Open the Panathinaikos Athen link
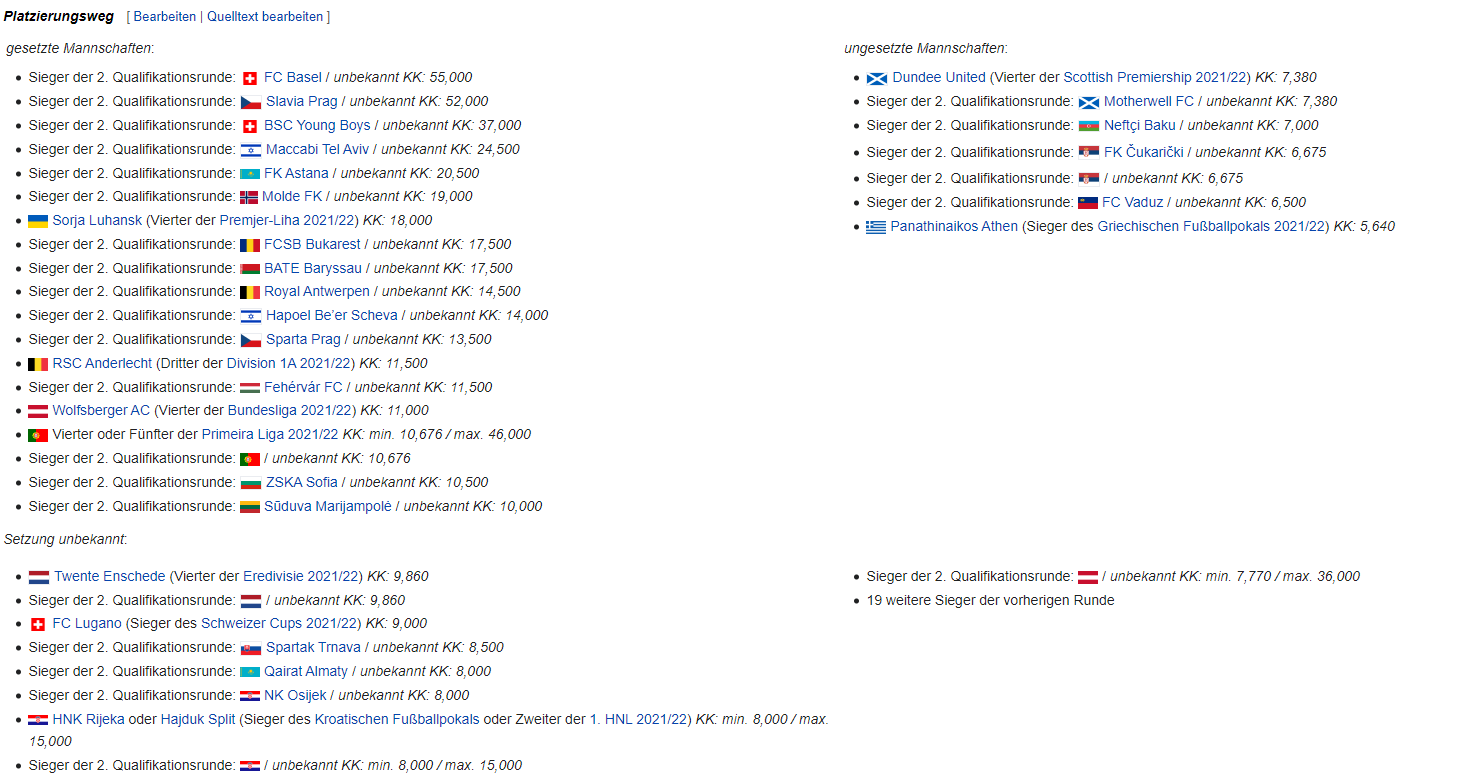This screenshot has width=1458, height=782. [x=954, y=227]
